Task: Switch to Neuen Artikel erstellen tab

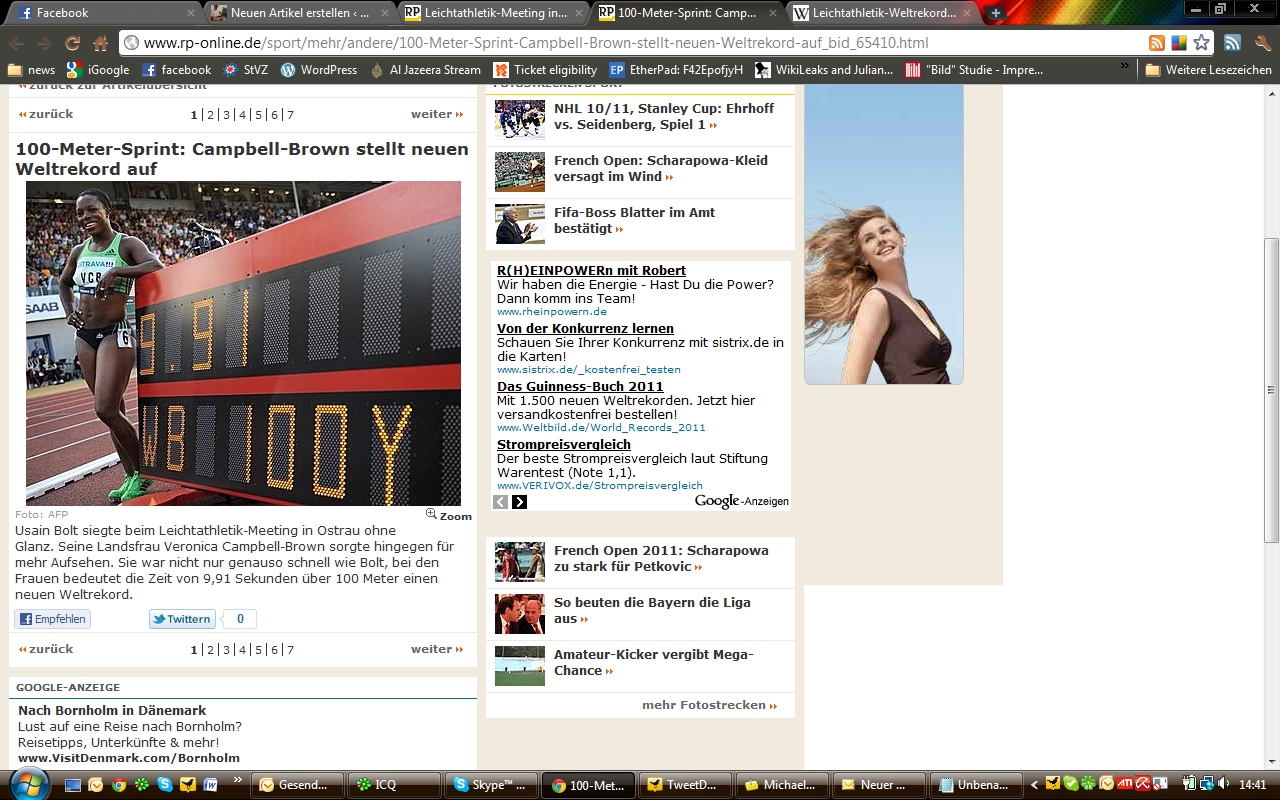Action: click(x=298, y=13)
